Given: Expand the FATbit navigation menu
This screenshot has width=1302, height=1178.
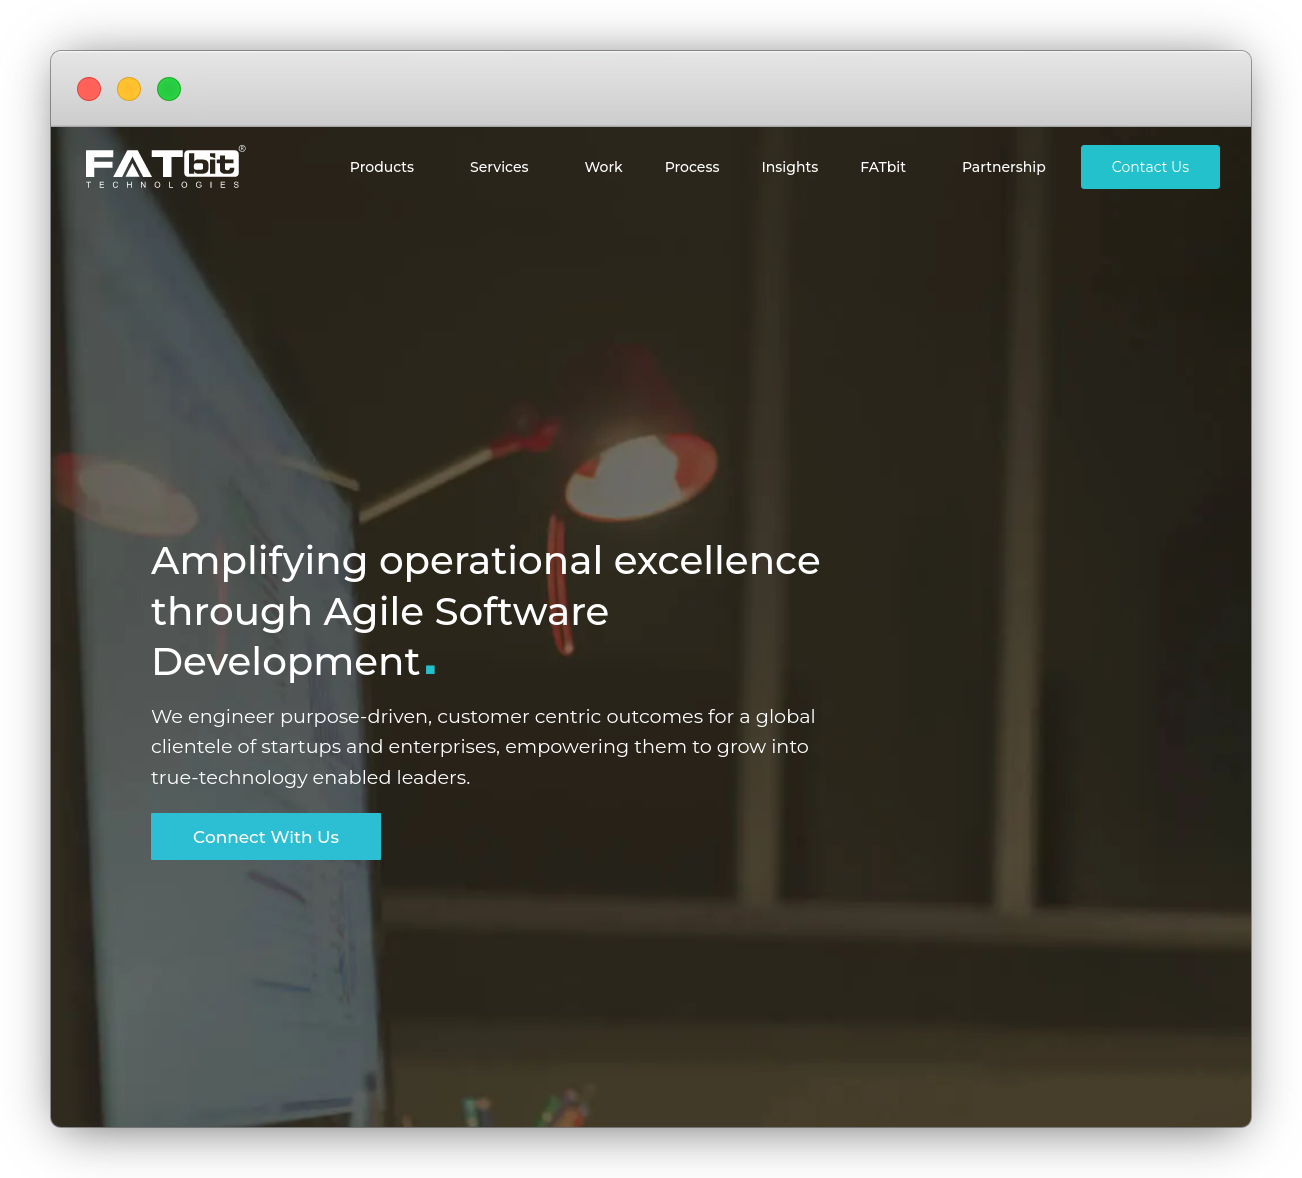Looking at the screenshot, I should point(882,167).
